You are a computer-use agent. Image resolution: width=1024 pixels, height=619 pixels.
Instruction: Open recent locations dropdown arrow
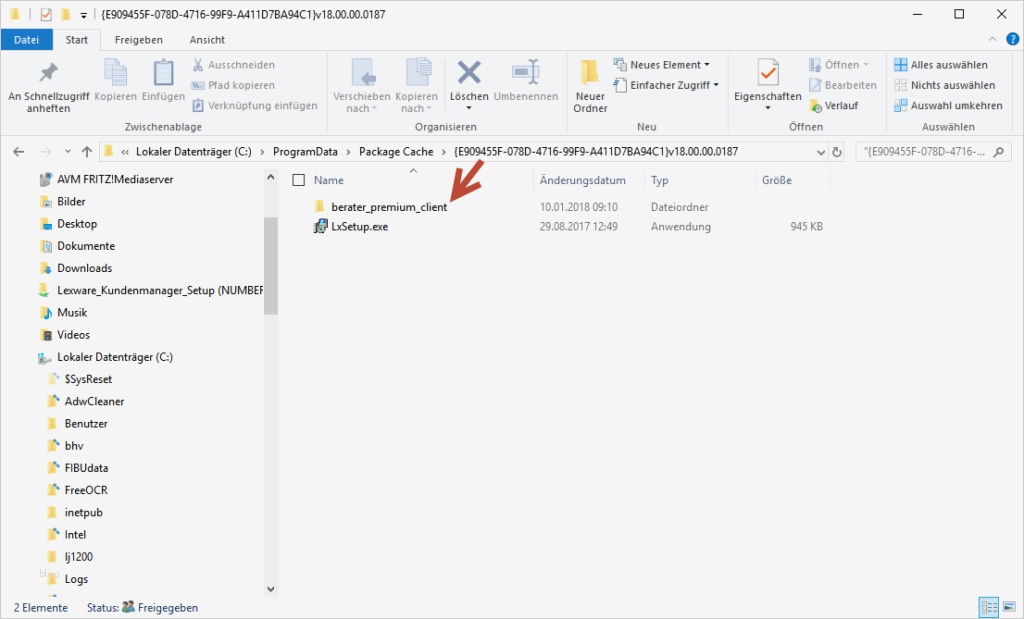(67, 152)
